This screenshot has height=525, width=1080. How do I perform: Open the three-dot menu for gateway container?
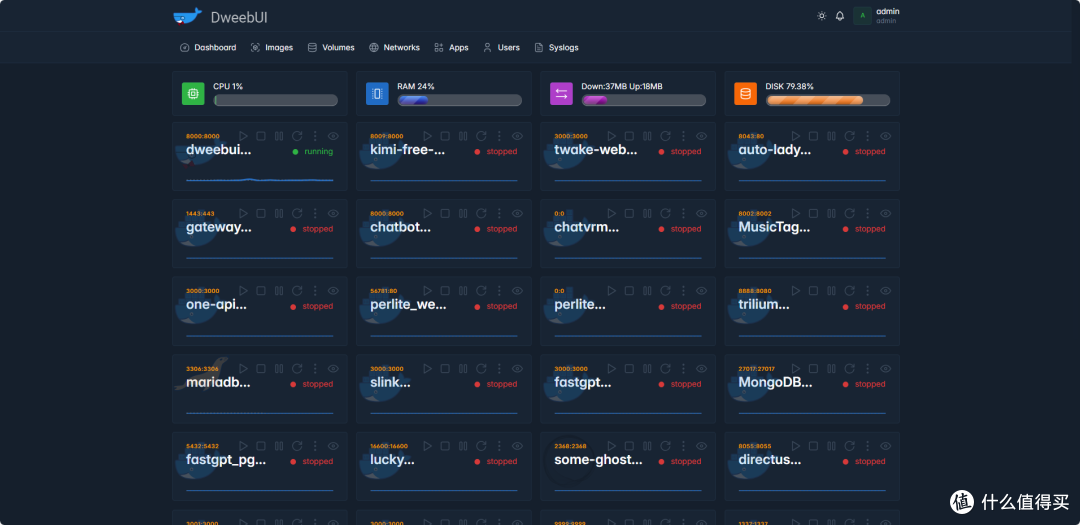315,213
